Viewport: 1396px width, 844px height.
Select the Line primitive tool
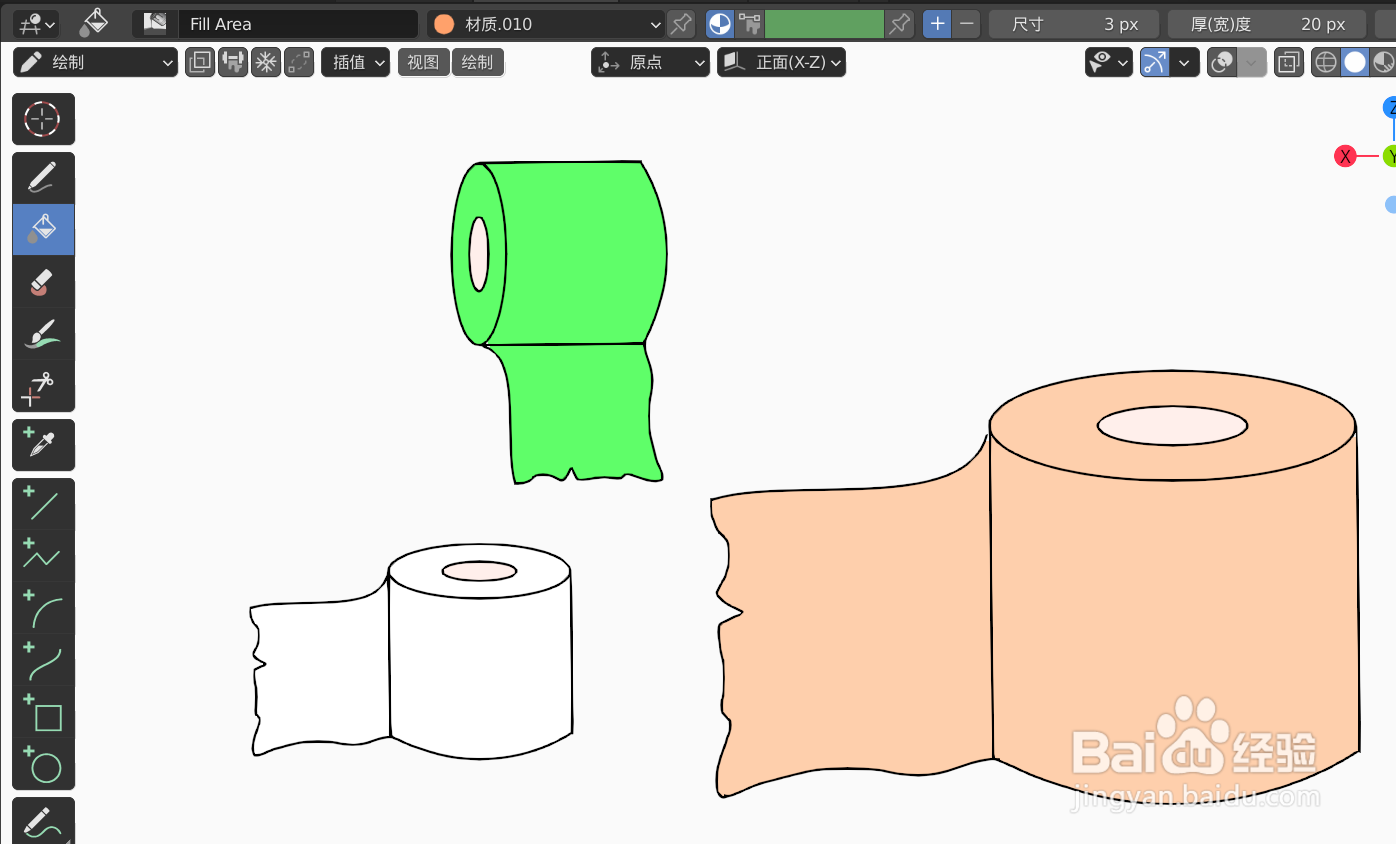pos(43,503)
